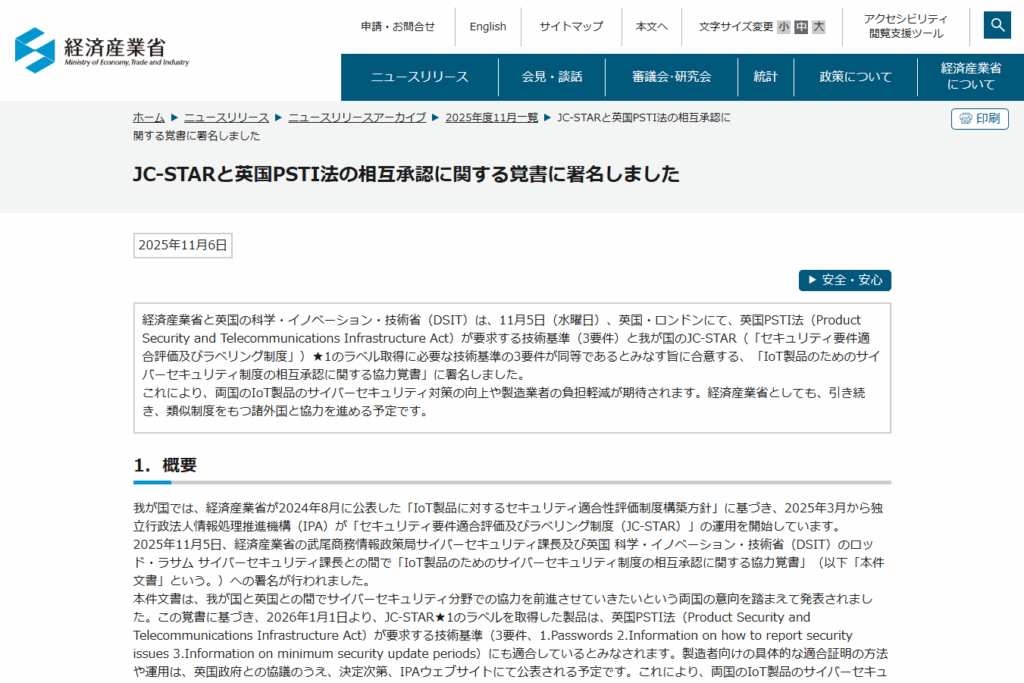Viewport: 1024px width, 683px height.
Task: Open the サイトマップ page
Action: [x=571, y=26]
